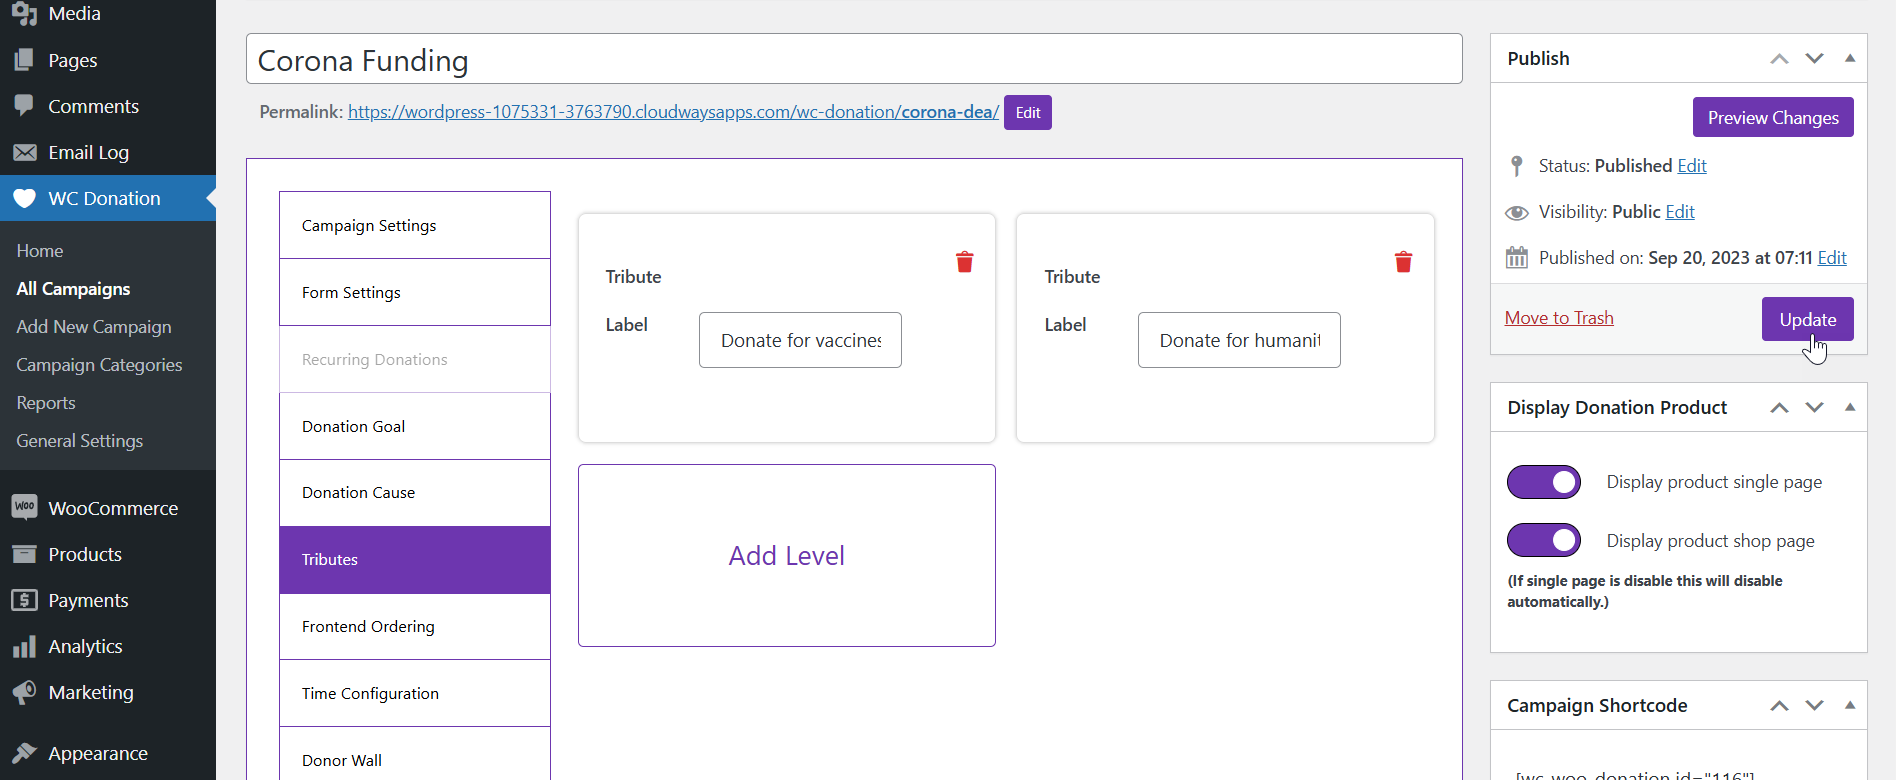Click the Appearance paintbrush icon
1896x780 pixels.
click(24, 753)
